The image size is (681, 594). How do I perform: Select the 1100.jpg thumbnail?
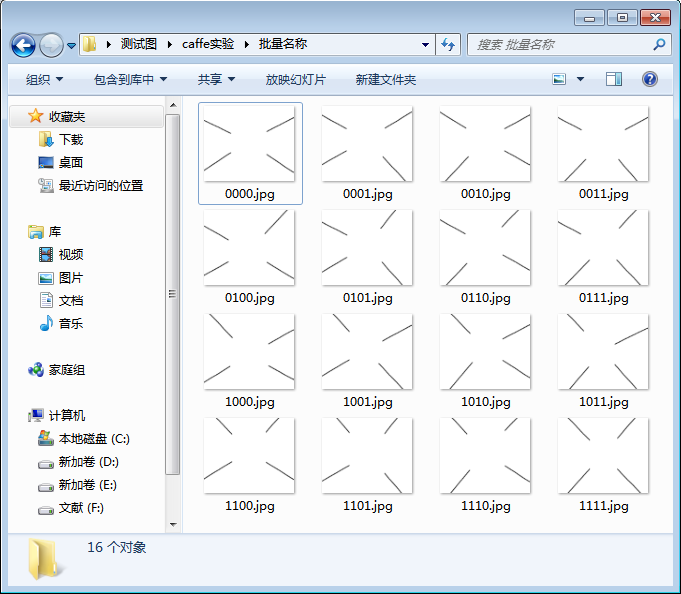(x=249, y=455)
